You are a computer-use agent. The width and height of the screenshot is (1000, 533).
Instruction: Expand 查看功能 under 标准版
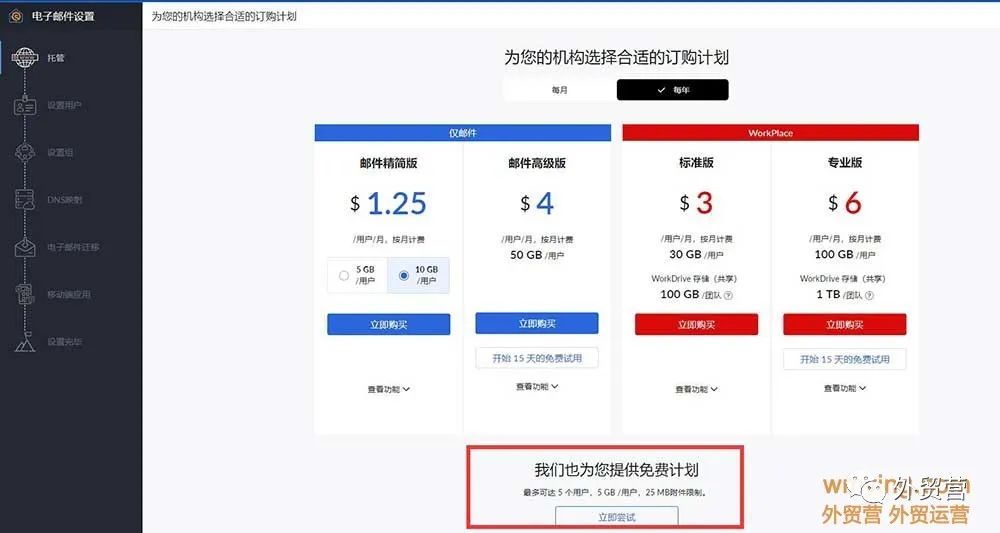coord(696,389)
